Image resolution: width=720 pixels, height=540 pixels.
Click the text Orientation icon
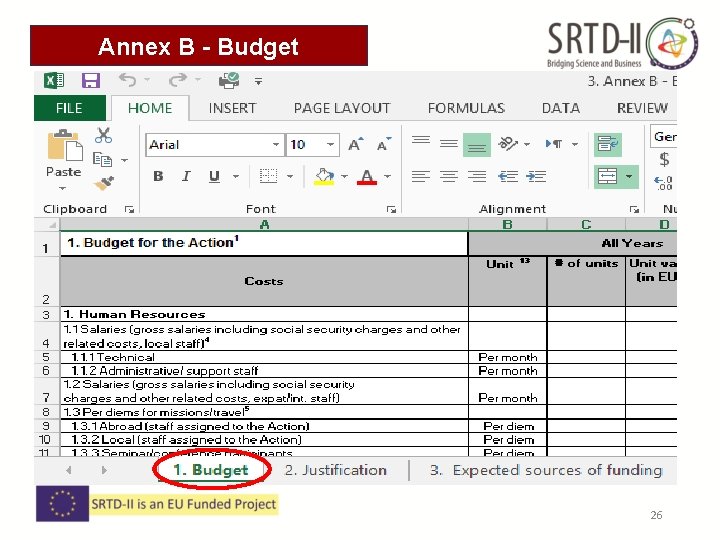click(508, 144)
